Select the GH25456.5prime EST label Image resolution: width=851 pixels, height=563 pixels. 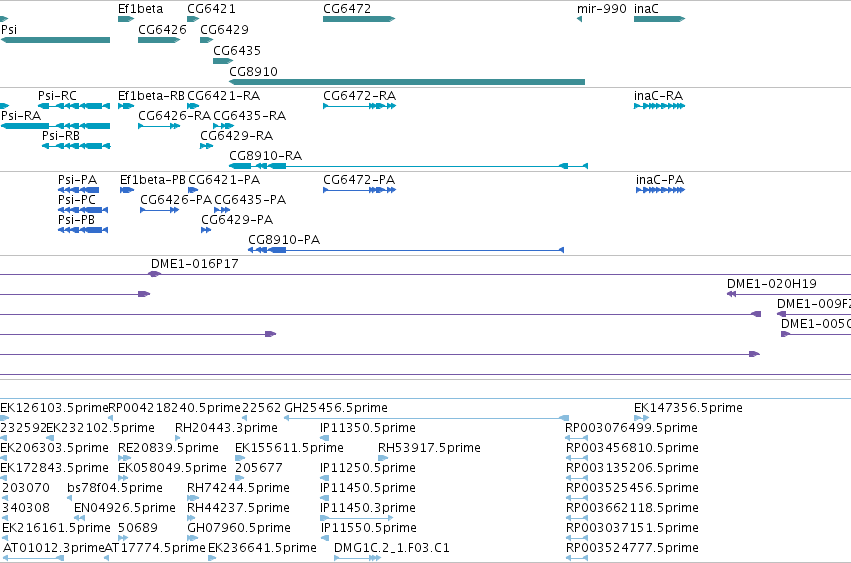[x=336, y=408]
